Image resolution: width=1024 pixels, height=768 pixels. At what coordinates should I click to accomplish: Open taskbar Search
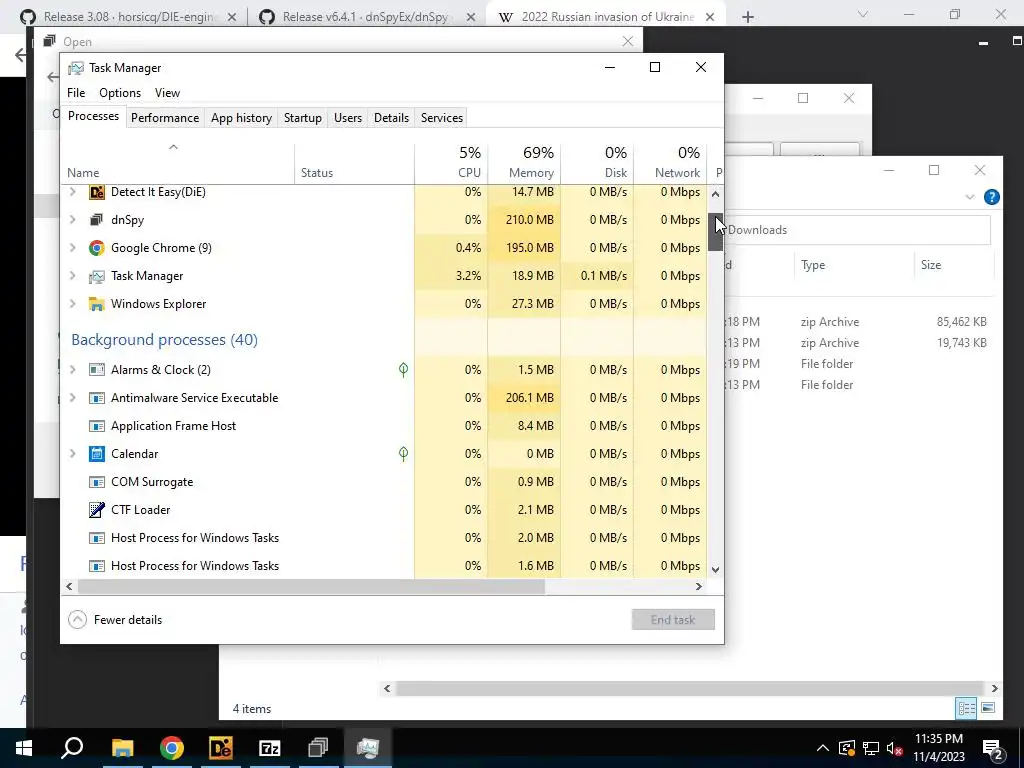point(72,748)
